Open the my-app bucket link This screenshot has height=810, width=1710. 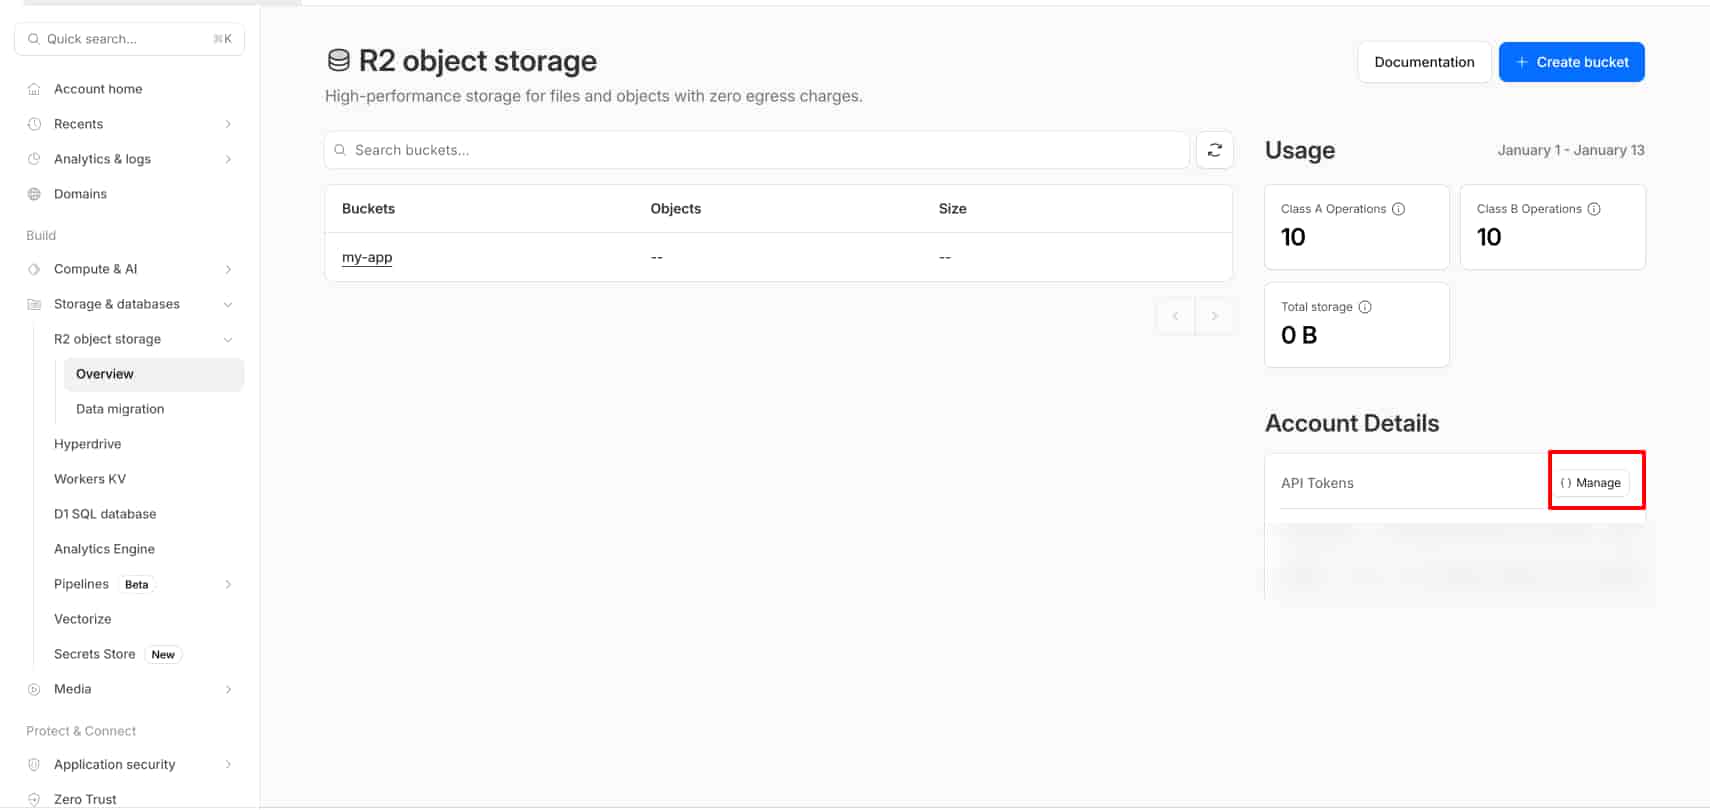pos(367,257)
